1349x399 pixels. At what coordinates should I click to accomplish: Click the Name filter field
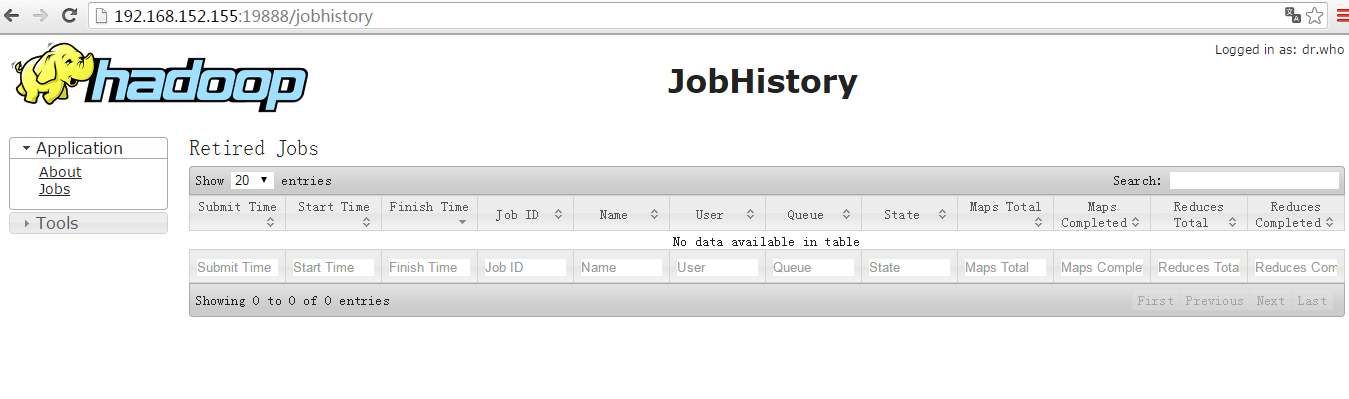pos(620,267)
